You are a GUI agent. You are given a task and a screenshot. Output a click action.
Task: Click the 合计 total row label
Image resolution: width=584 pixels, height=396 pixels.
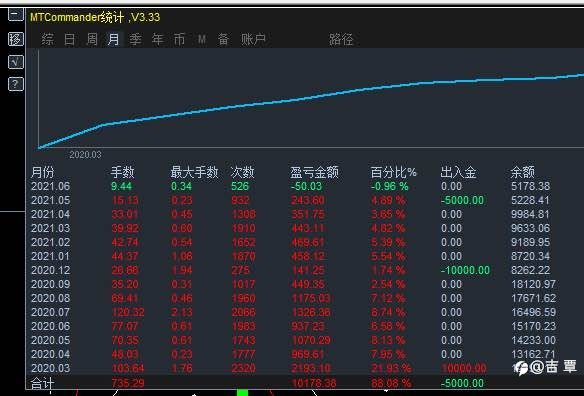point(43,383)
